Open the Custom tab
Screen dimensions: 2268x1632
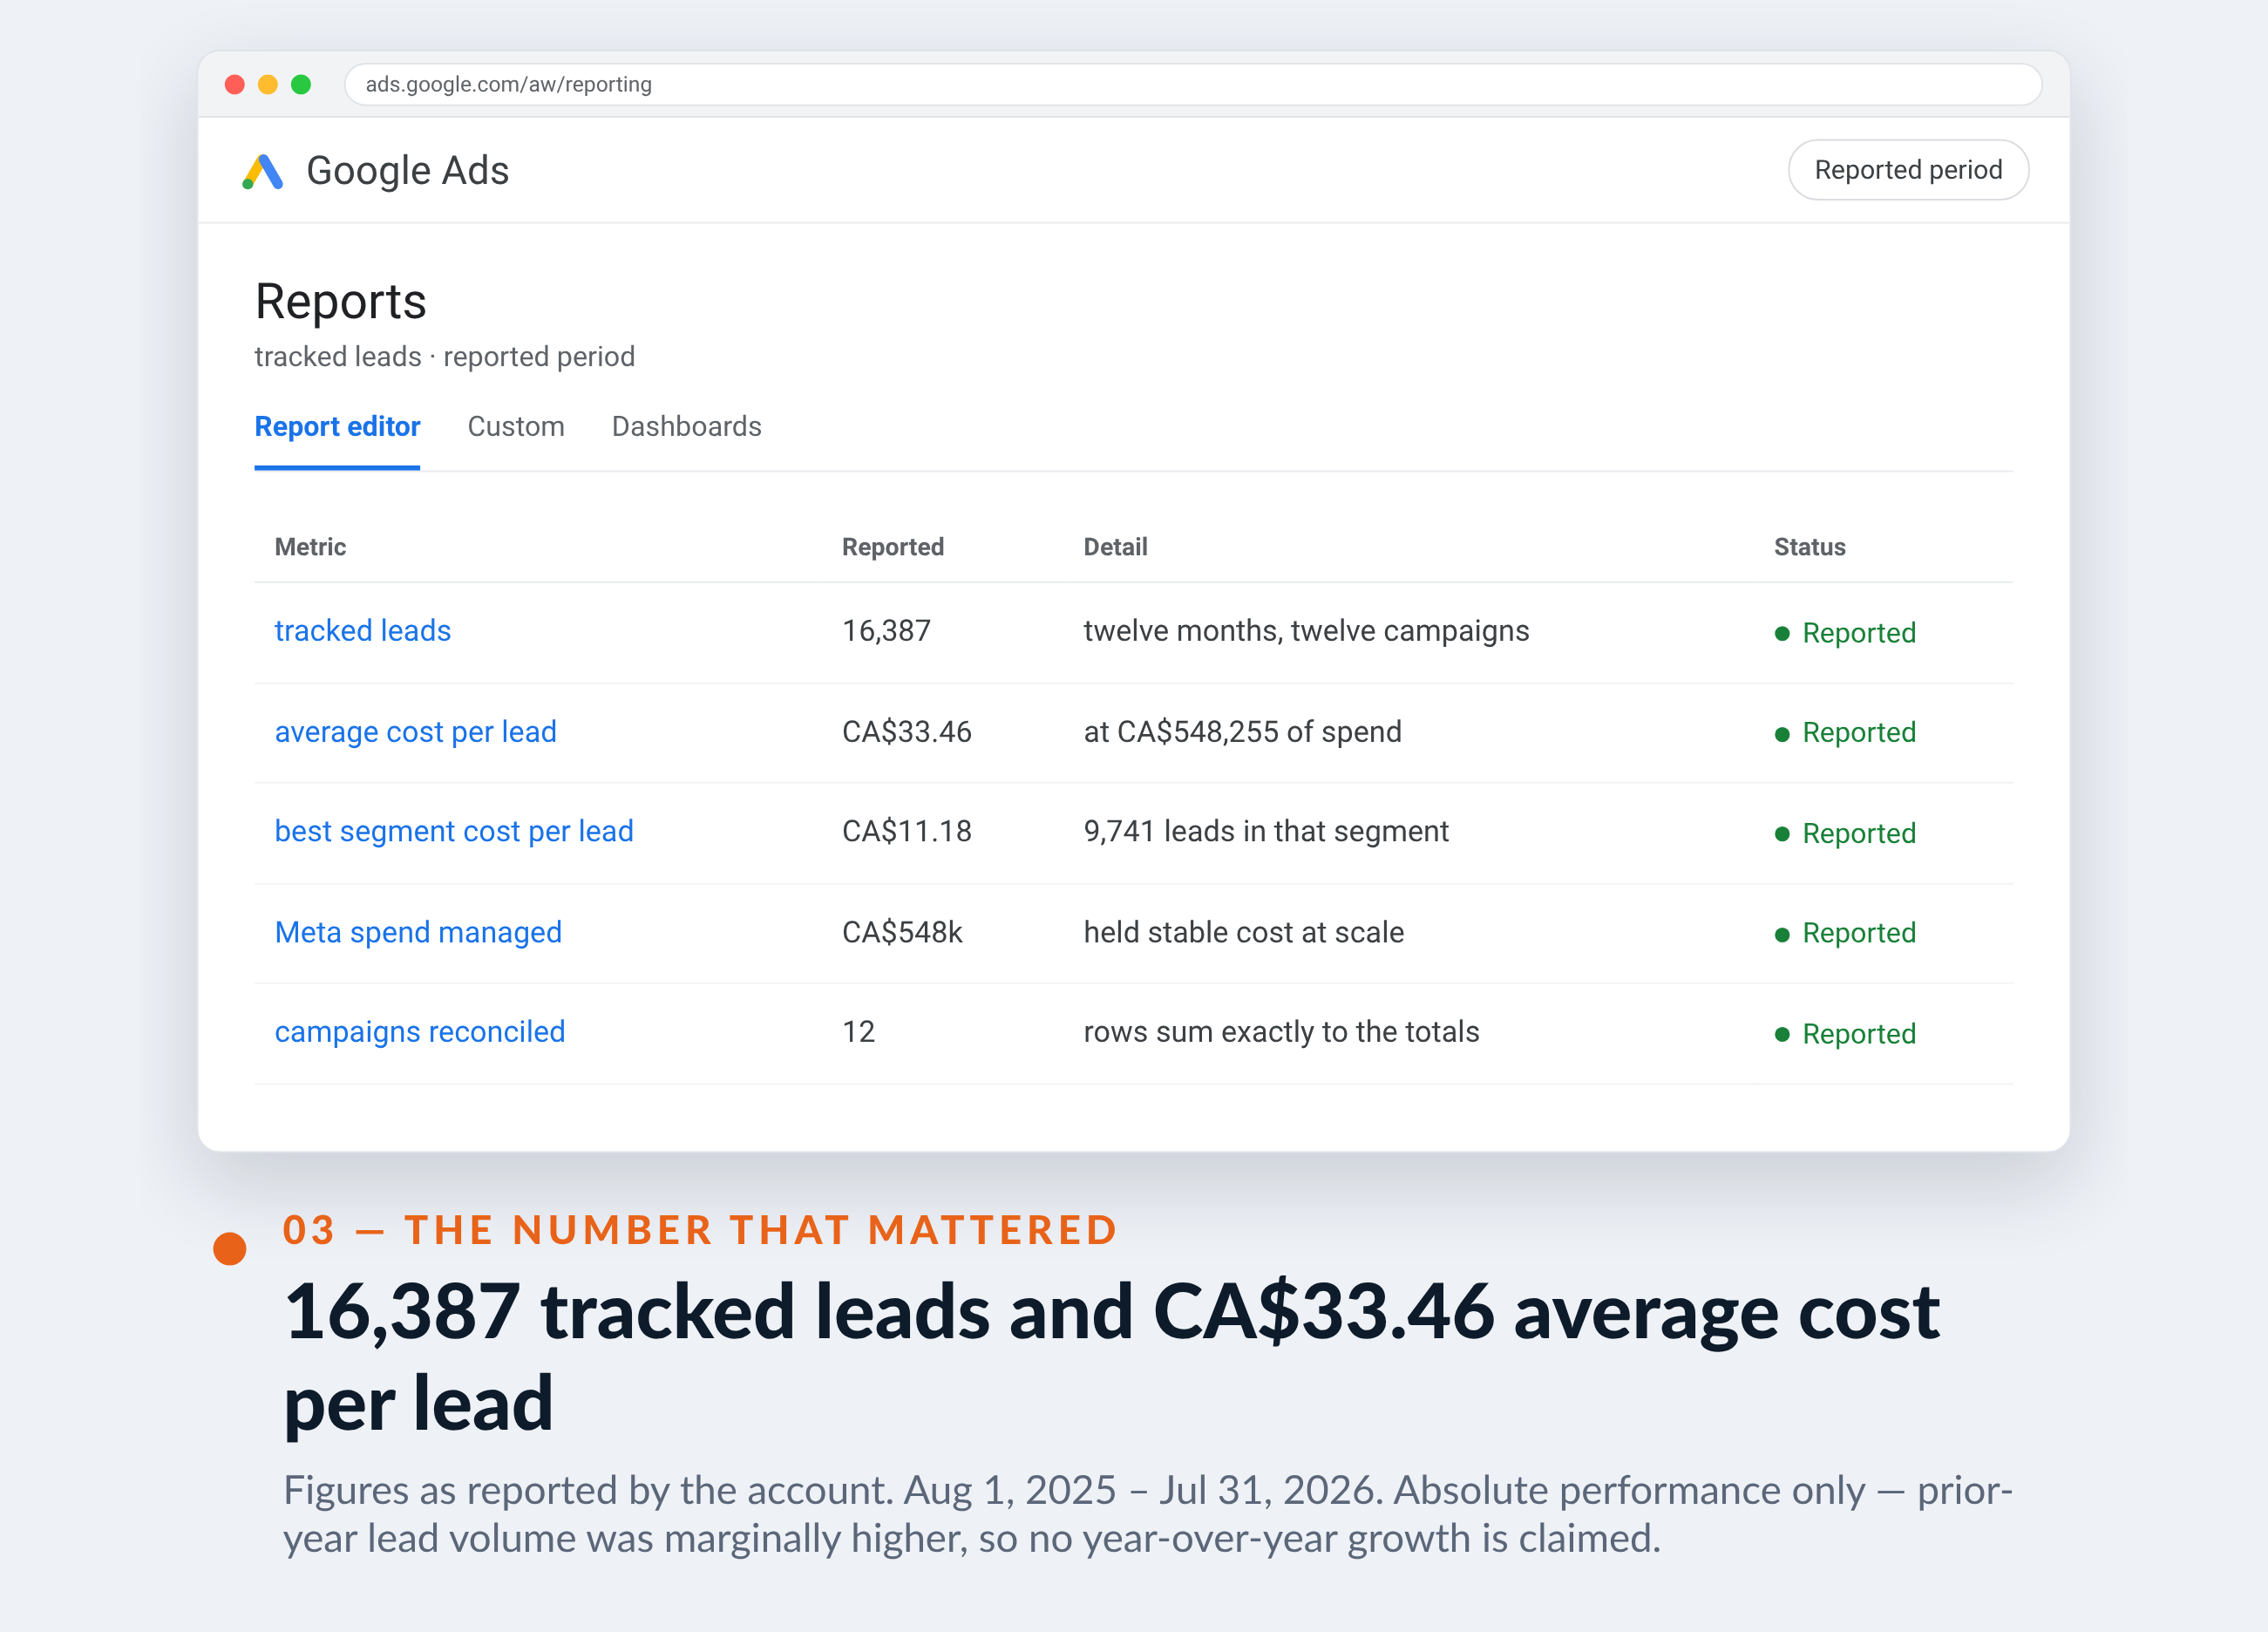(516, 427)
